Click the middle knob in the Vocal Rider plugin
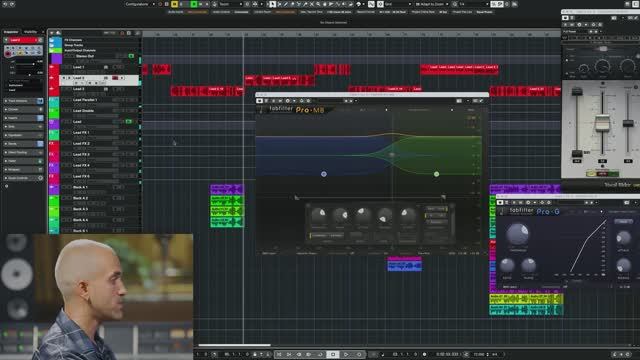Viewport: 640px width, 360px height. pos(602,66)
